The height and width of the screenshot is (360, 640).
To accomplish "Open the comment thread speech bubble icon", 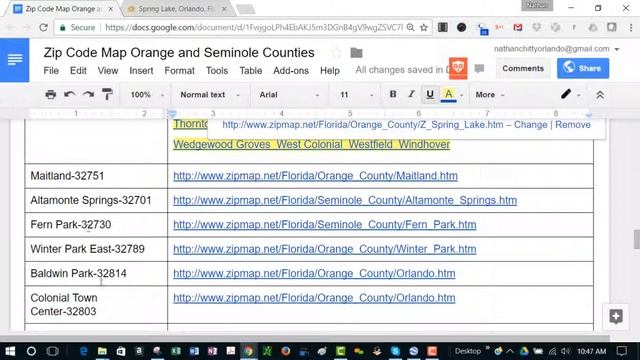I will [x=480, y=69].
